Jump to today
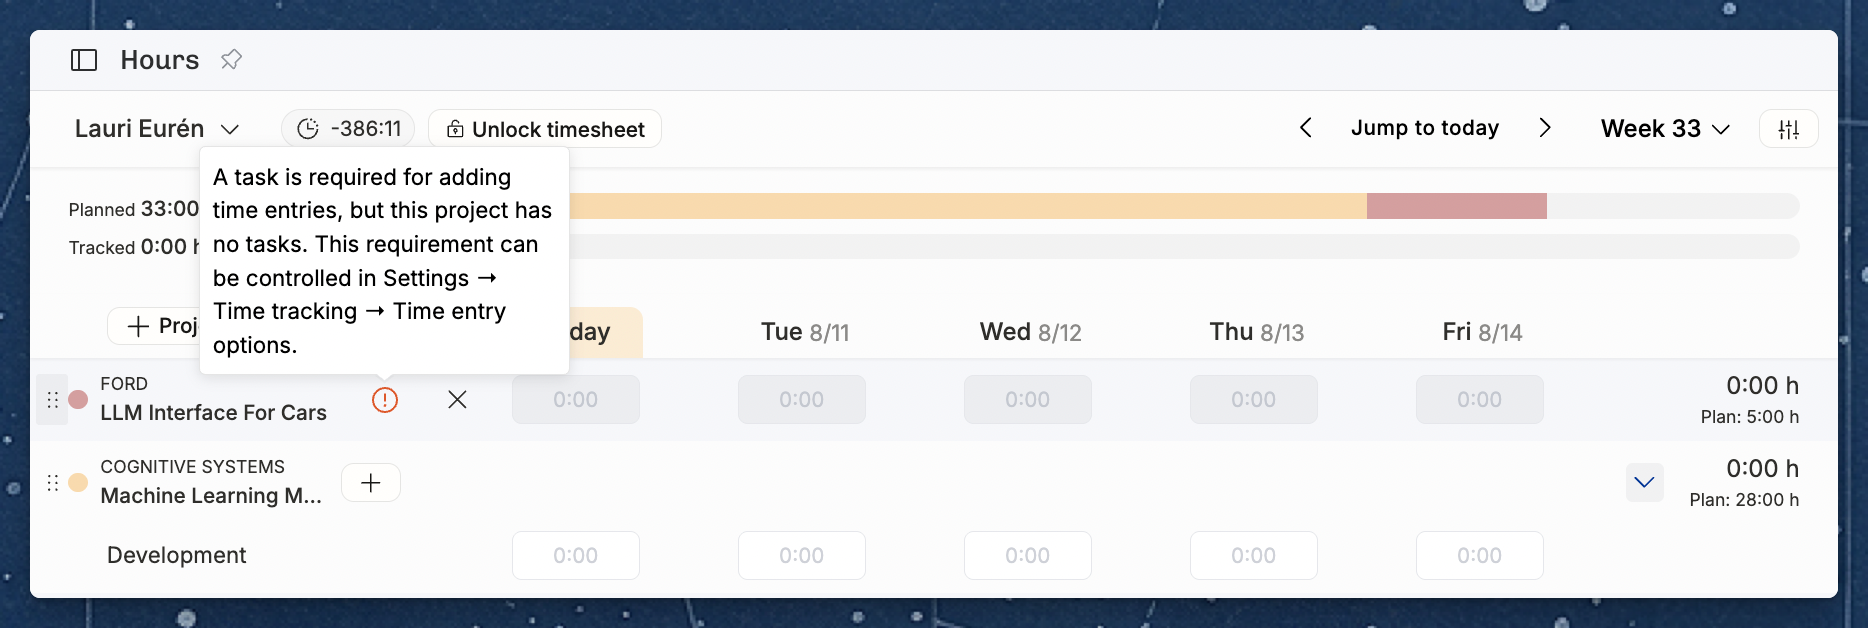 tap(1425, 128)
